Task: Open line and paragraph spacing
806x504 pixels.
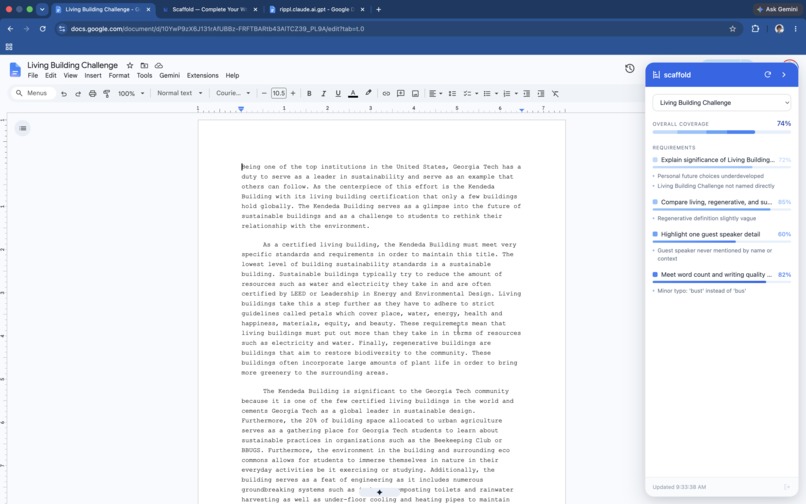Action: [452, 94]
